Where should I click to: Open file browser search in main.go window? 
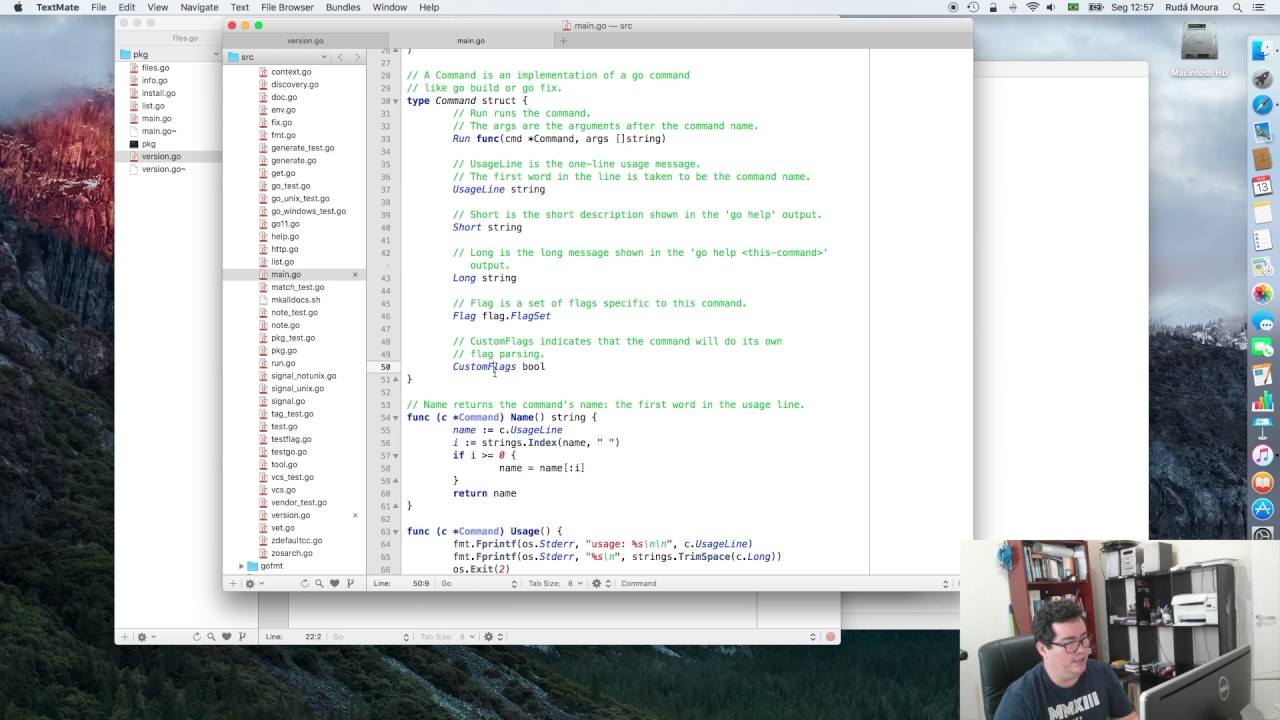(x=319, y=583)
